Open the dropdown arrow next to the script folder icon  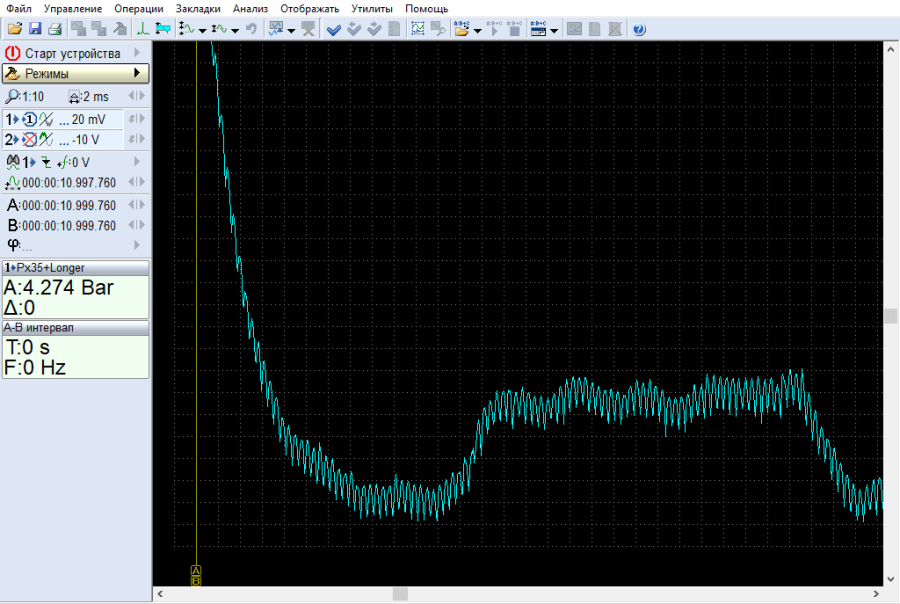[x=477, y=30]
